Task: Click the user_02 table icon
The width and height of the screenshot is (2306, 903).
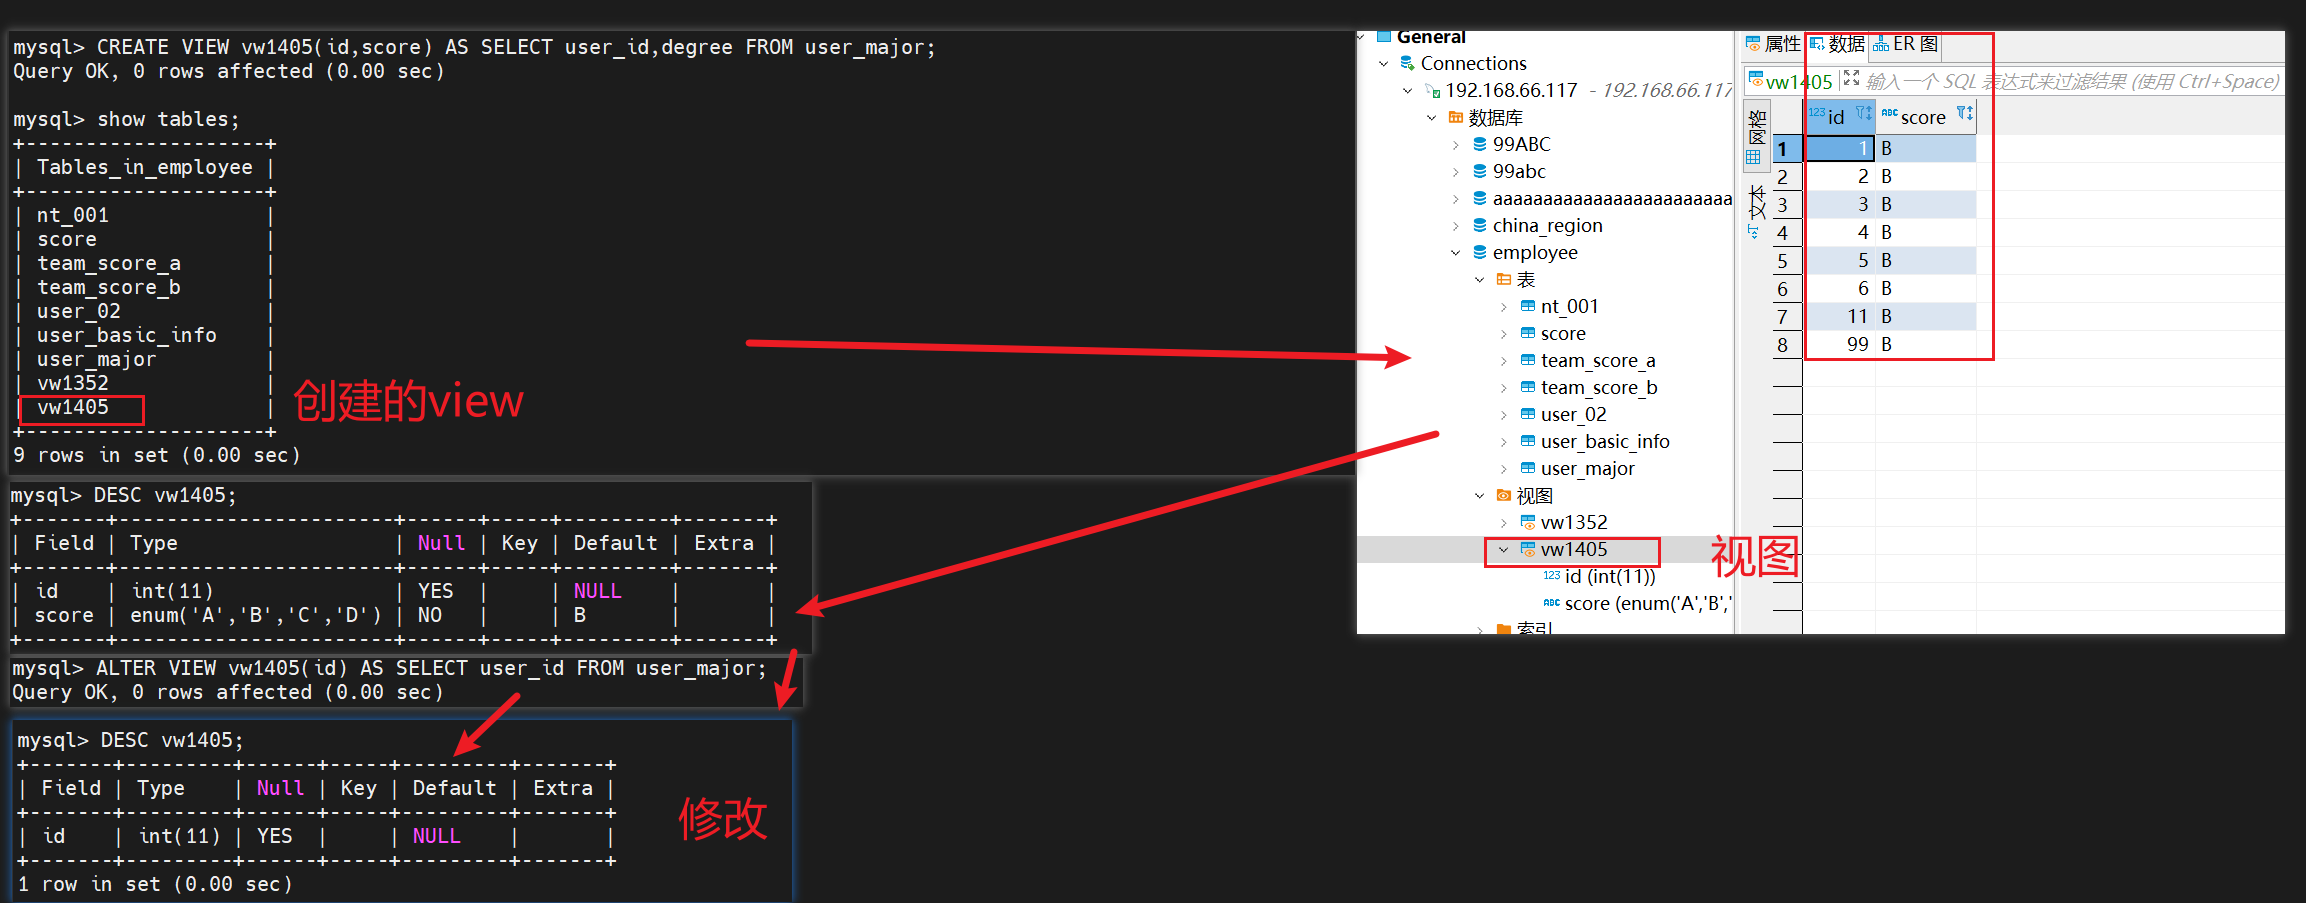Action: pos(1528,414)
